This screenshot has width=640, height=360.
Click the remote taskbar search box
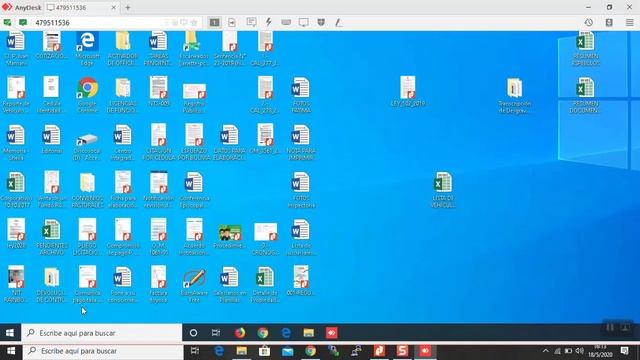(x=102, y=333)
